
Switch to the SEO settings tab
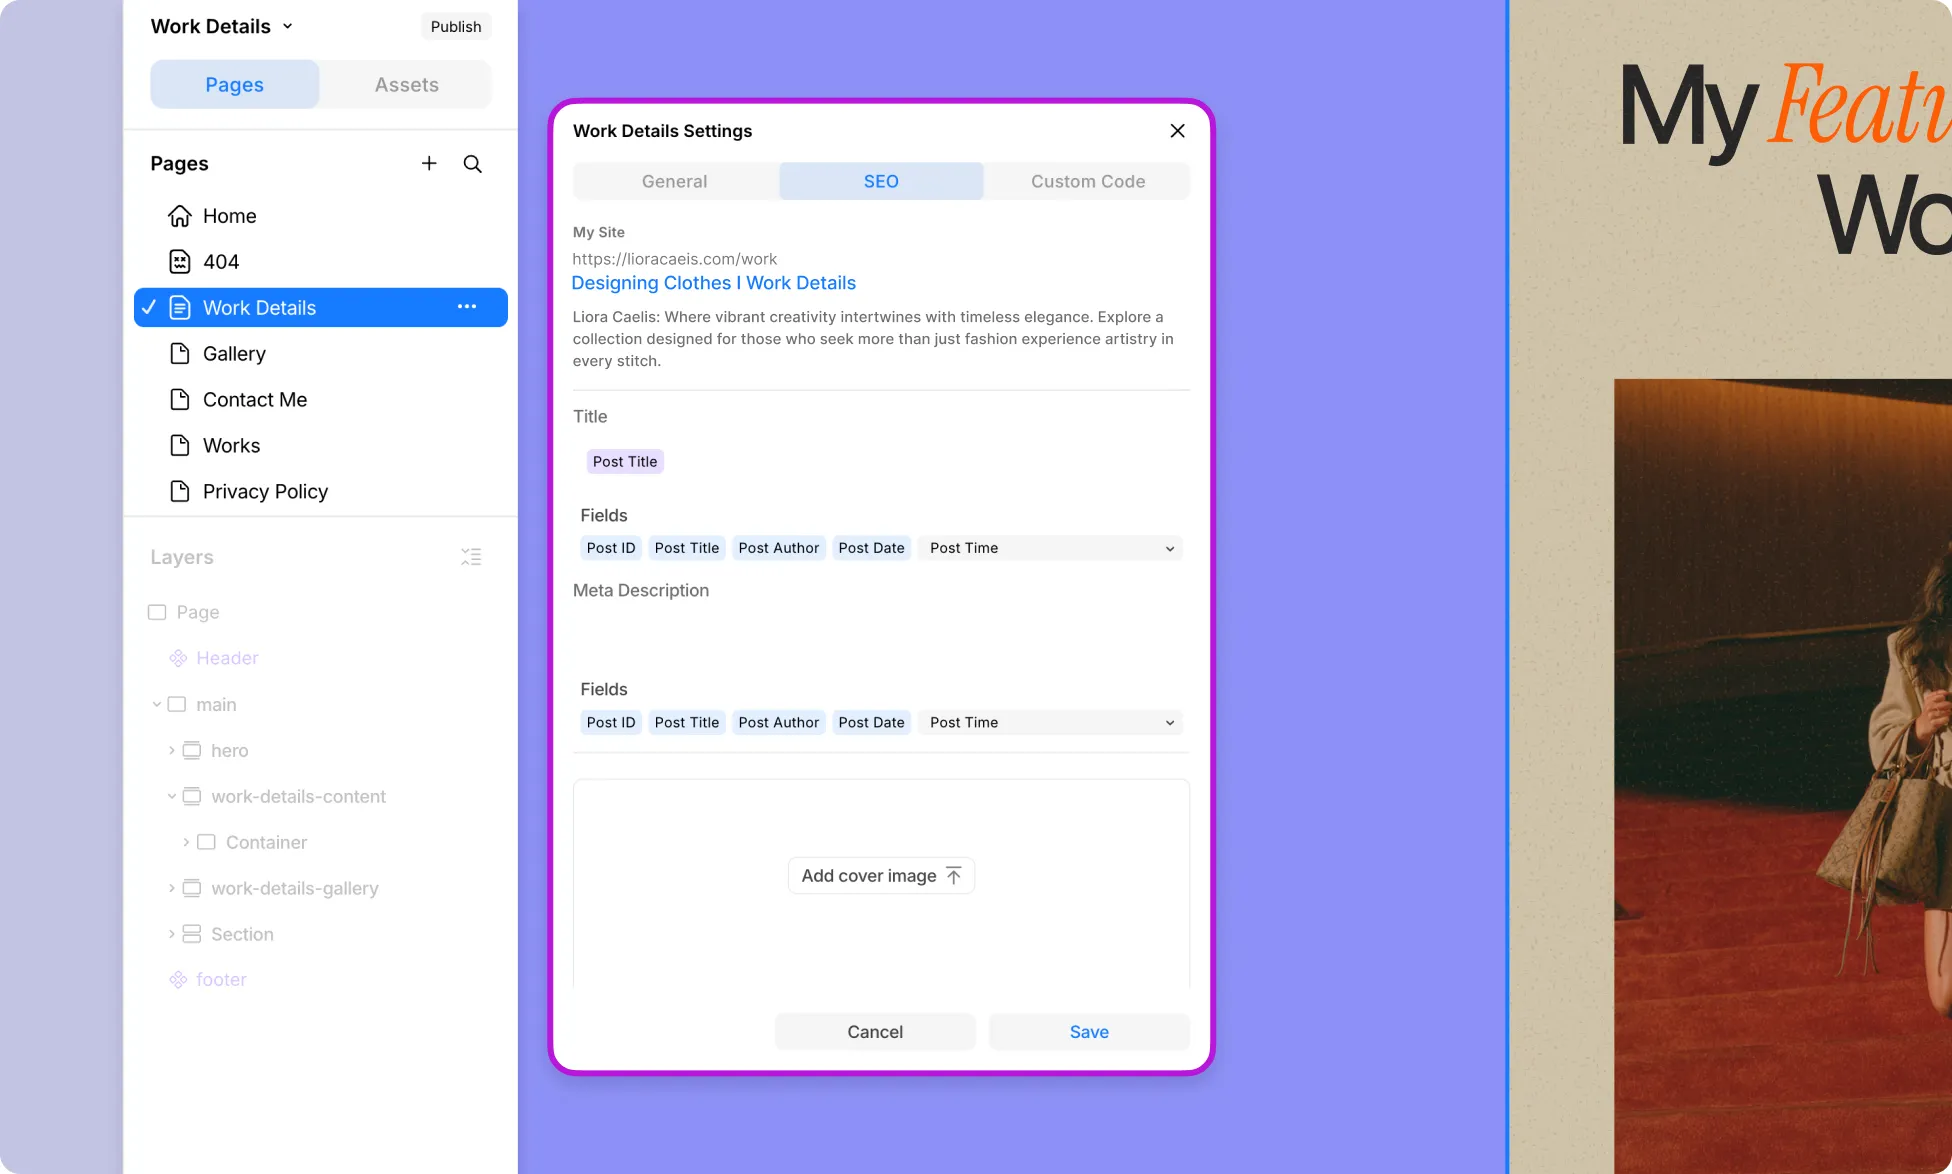click(x=881, y=181)
